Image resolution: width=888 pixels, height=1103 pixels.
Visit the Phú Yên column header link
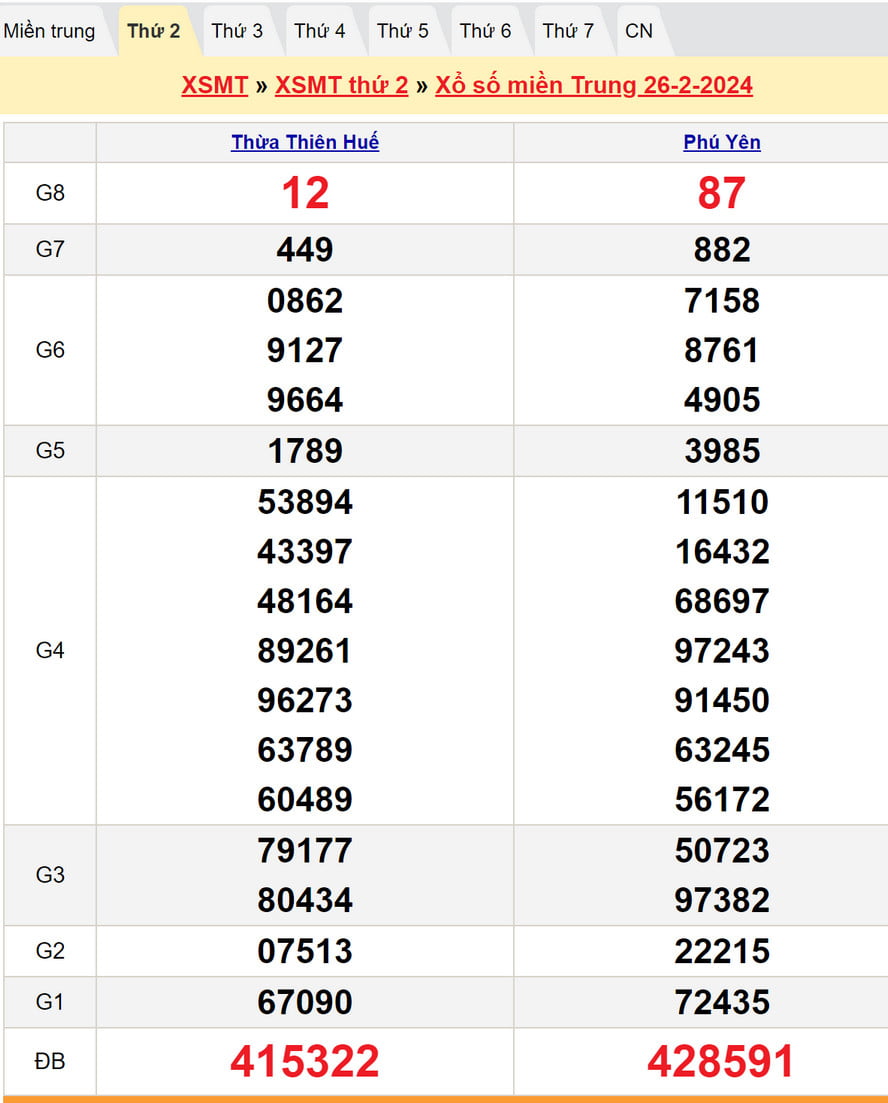[x=722, y=142]
